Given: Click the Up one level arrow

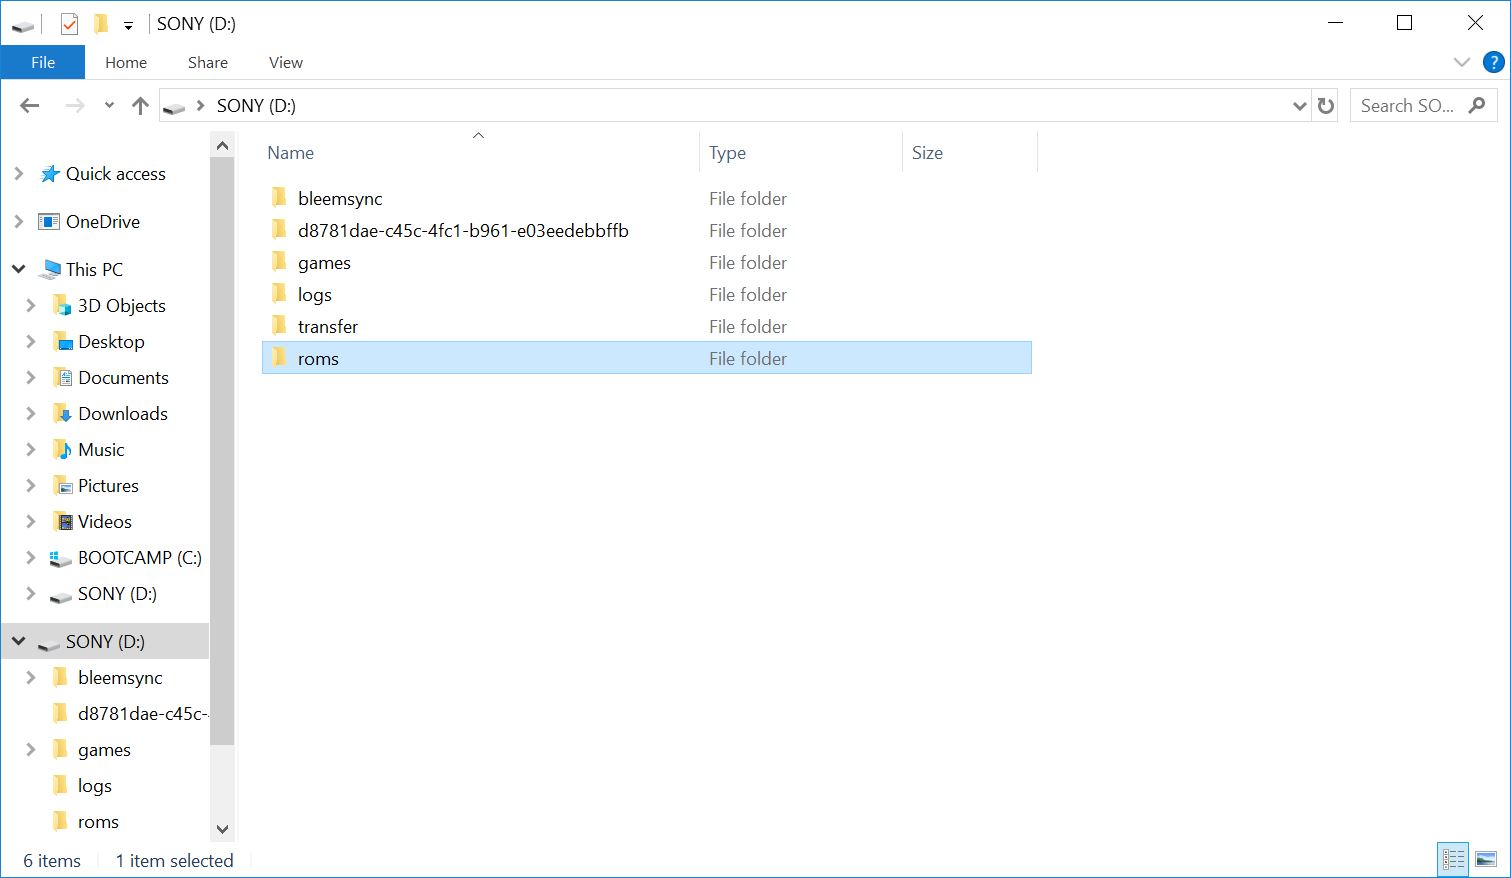Looking at the screenshot, I should tap(140, 106).
